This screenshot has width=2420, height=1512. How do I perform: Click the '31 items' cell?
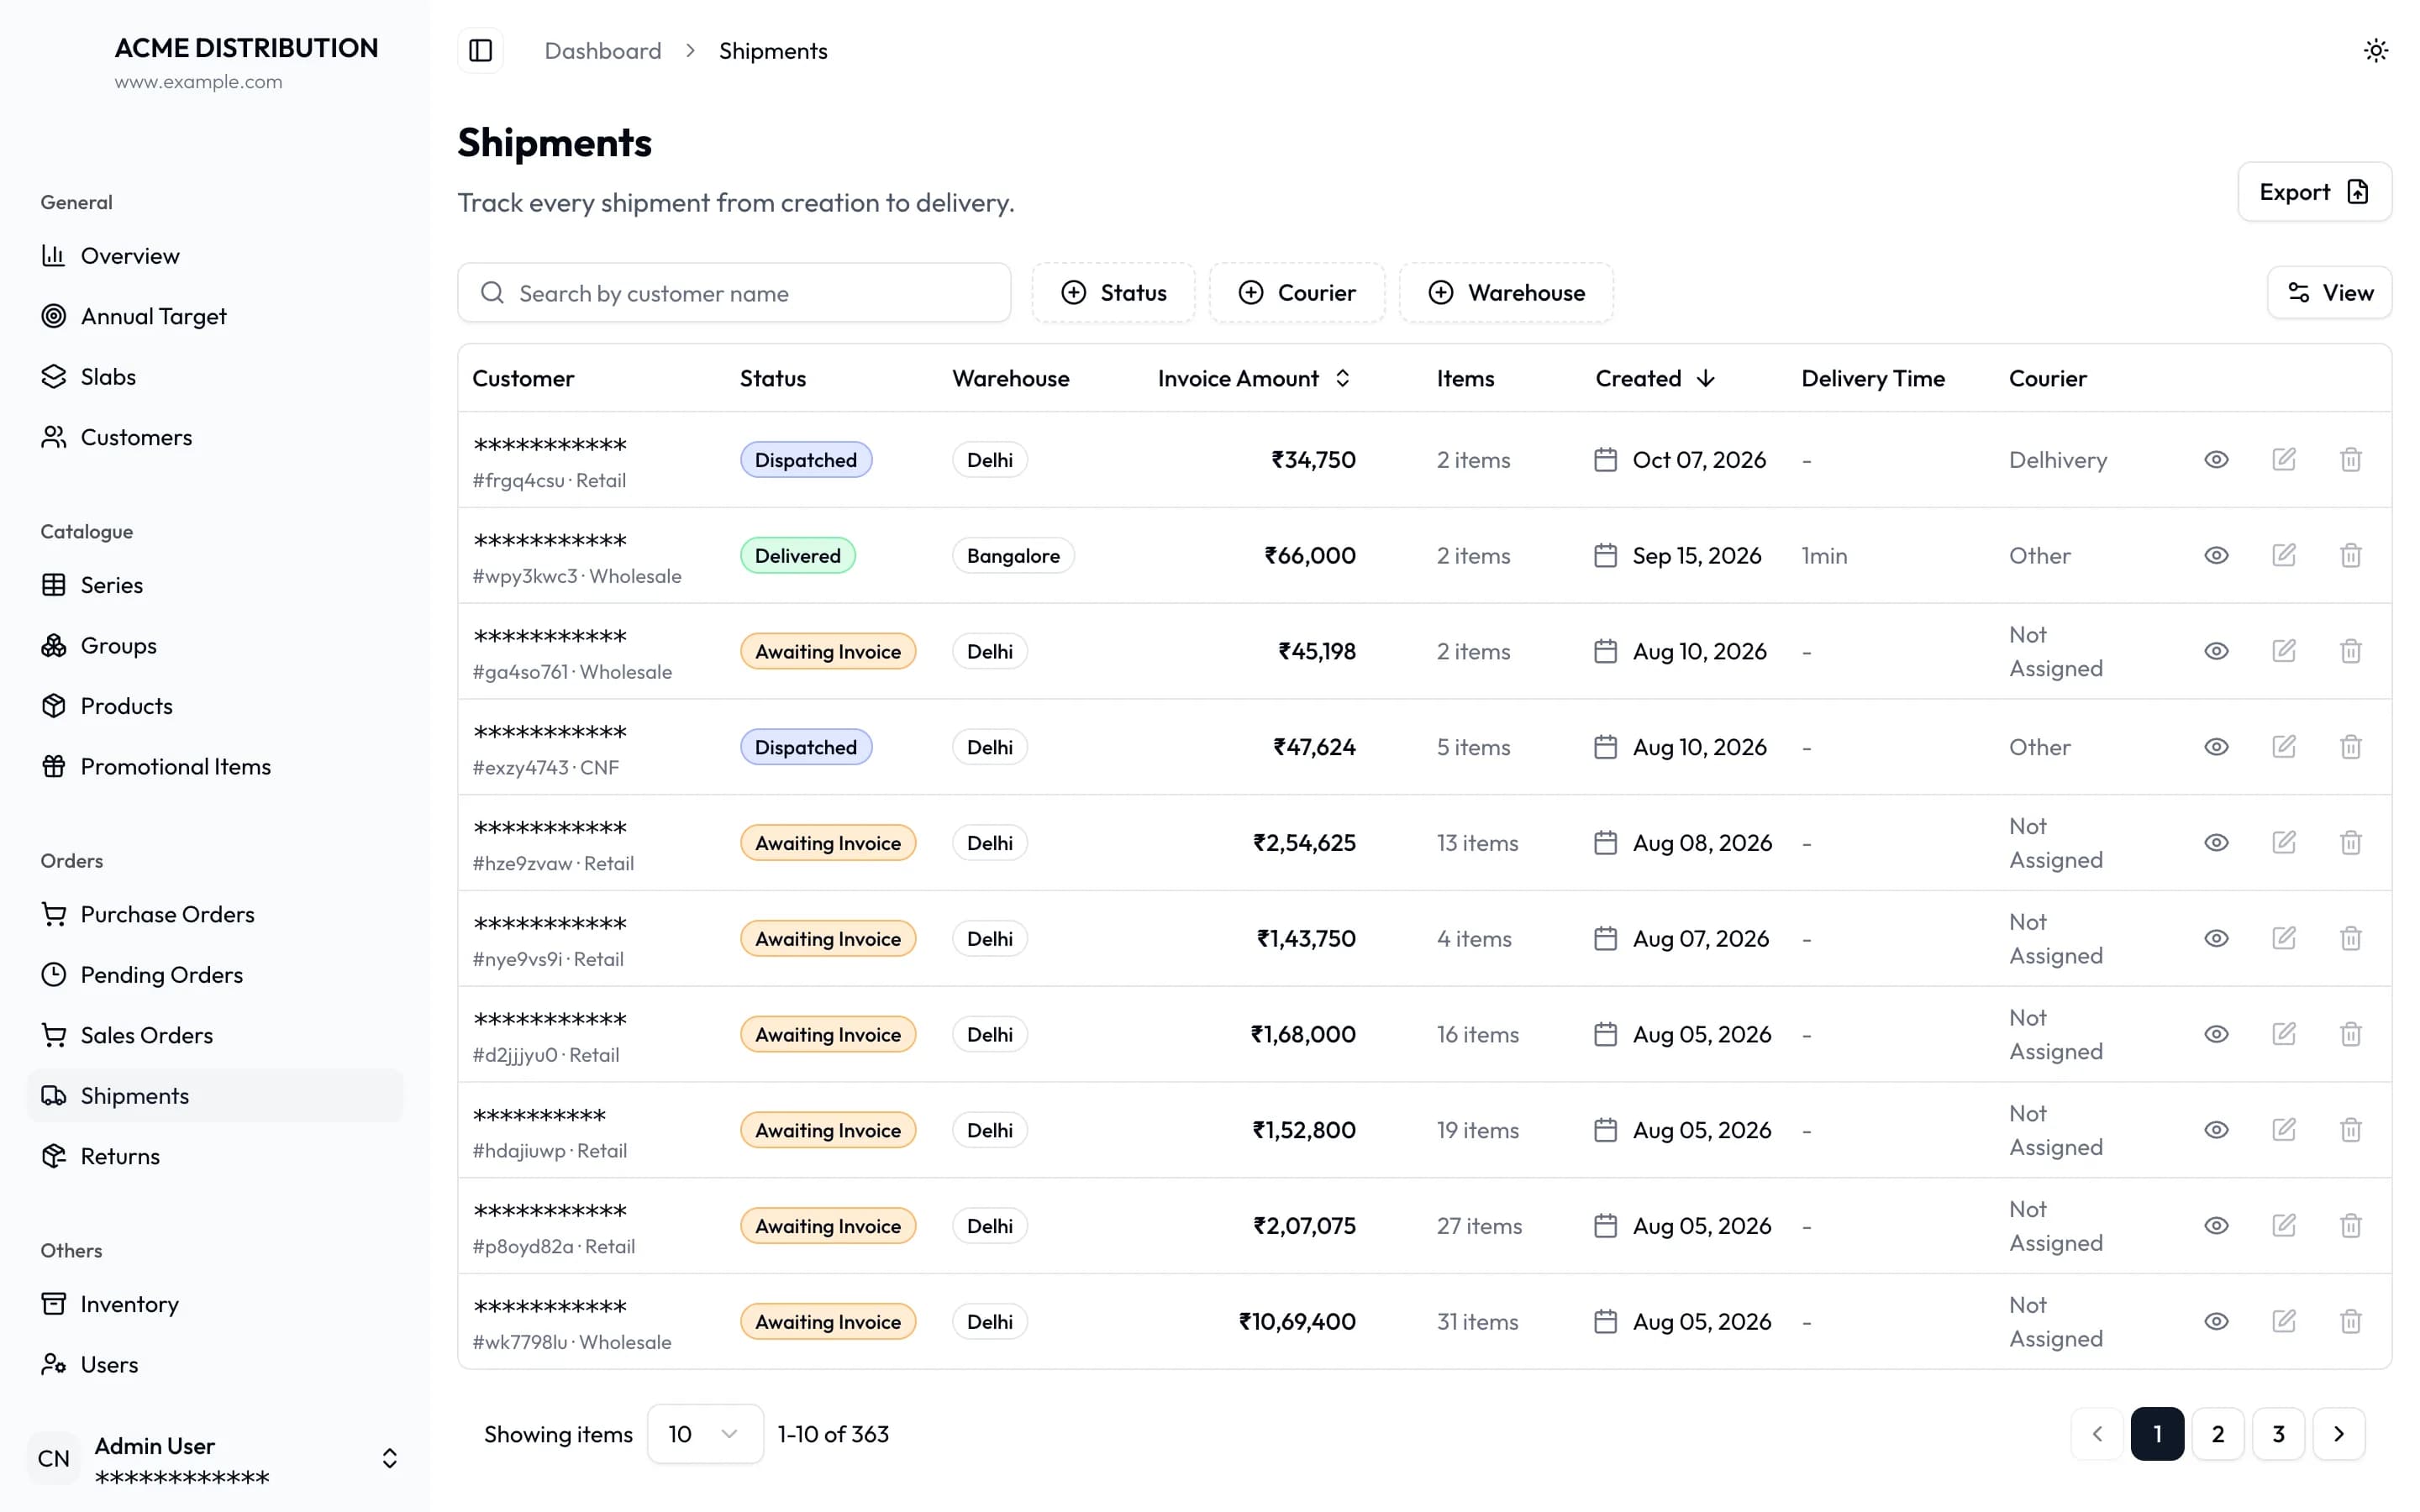[1477, 1322]
